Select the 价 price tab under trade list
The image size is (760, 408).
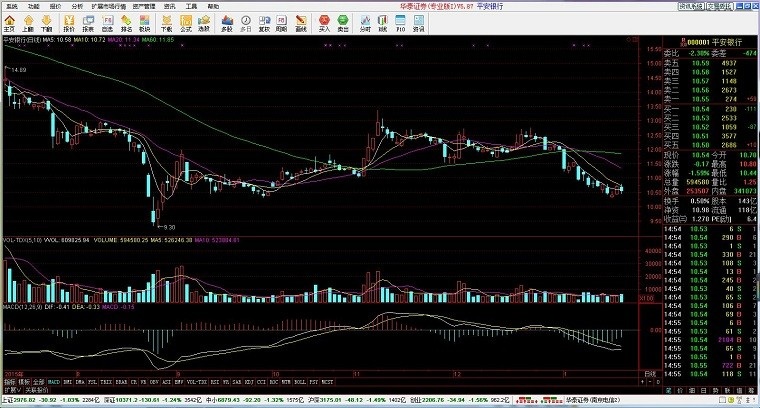point(680,390)
